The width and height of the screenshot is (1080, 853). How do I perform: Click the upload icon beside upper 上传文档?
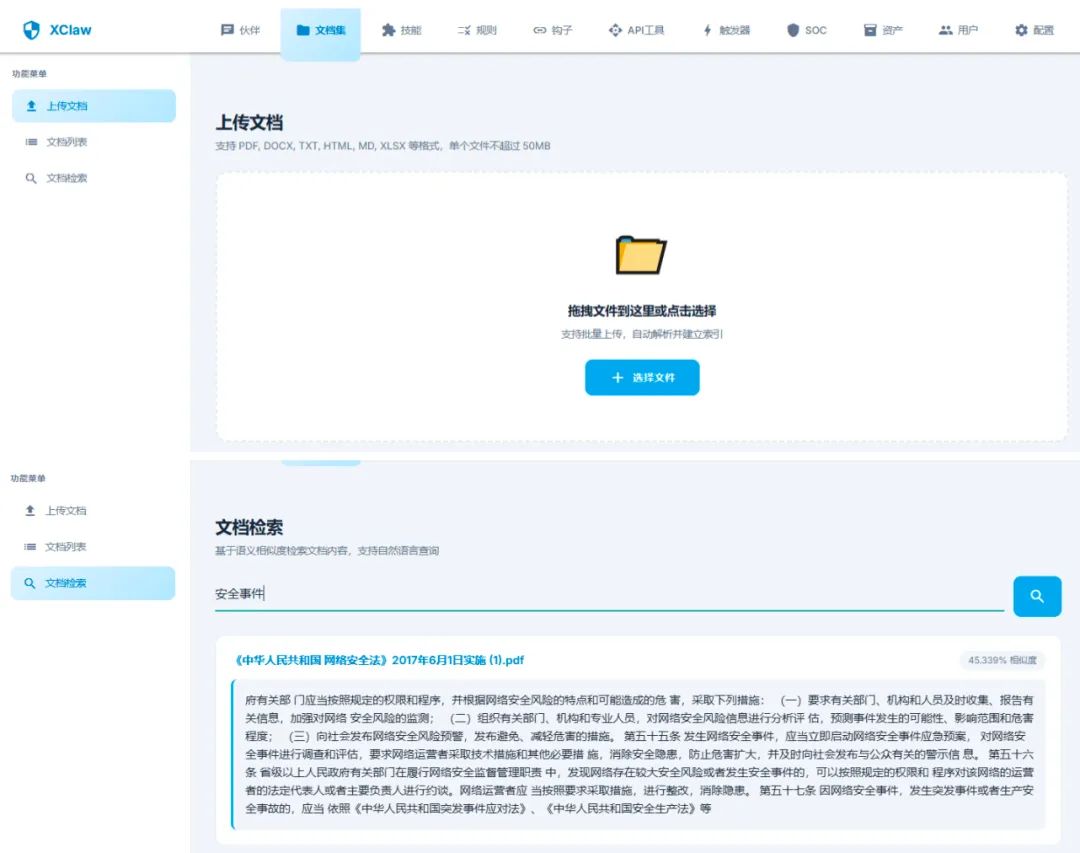pos(31,105)
